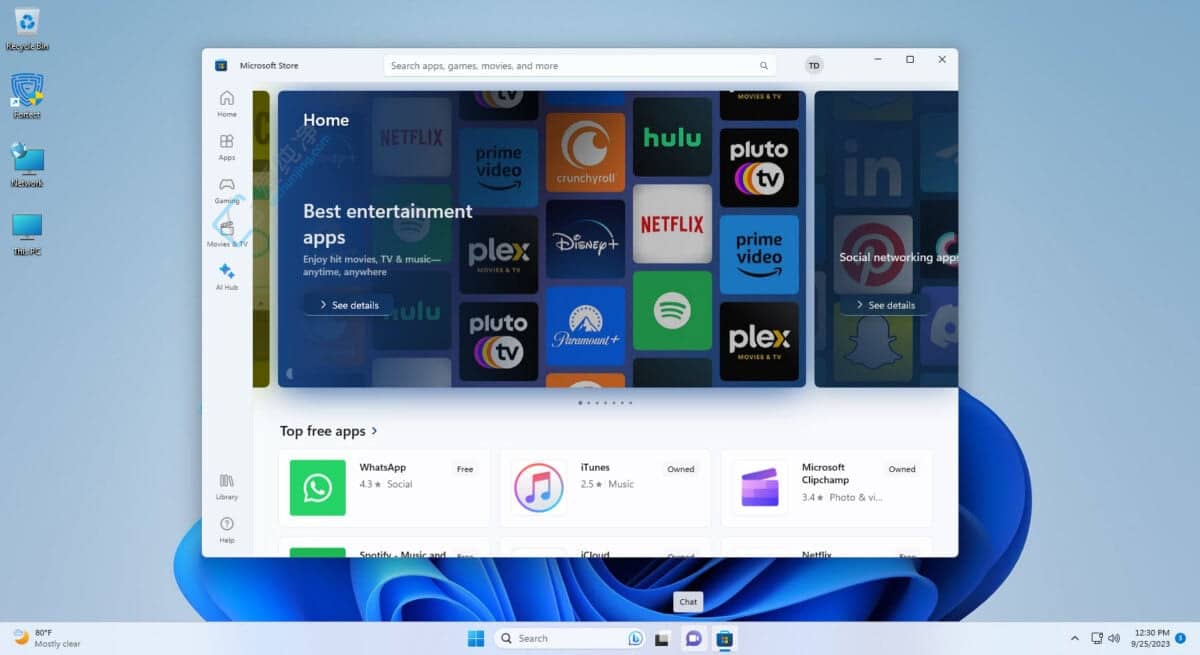Viewport: 1200px width, 655px height.
Task: Open the Library in sidebar
Action: tap(227, 486)
